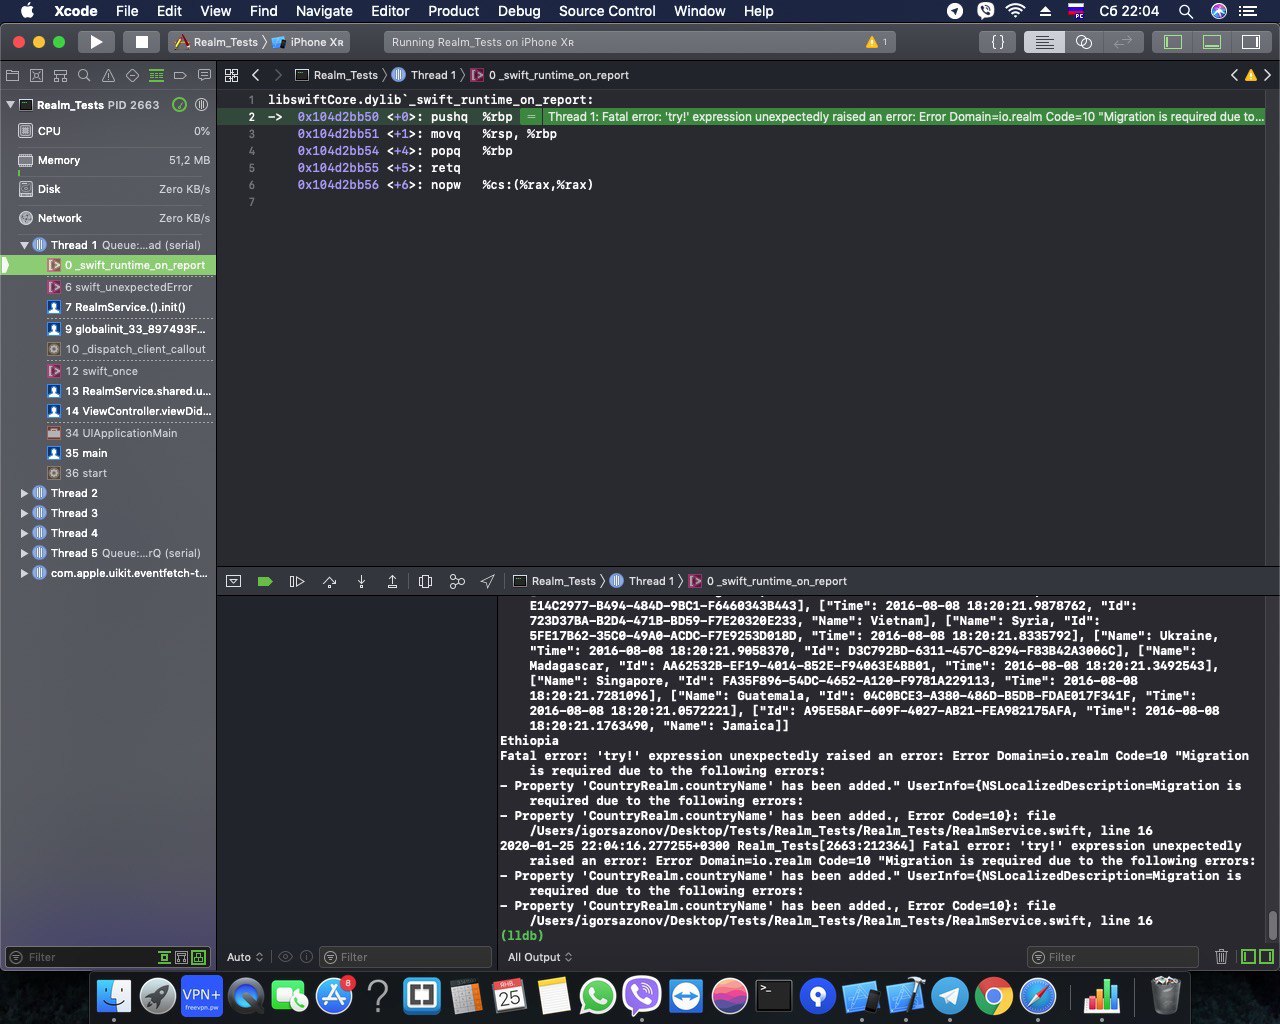This screenshot has width=1280, height=1024.
Task: Open the Debug menu
Action: point(519,11)
